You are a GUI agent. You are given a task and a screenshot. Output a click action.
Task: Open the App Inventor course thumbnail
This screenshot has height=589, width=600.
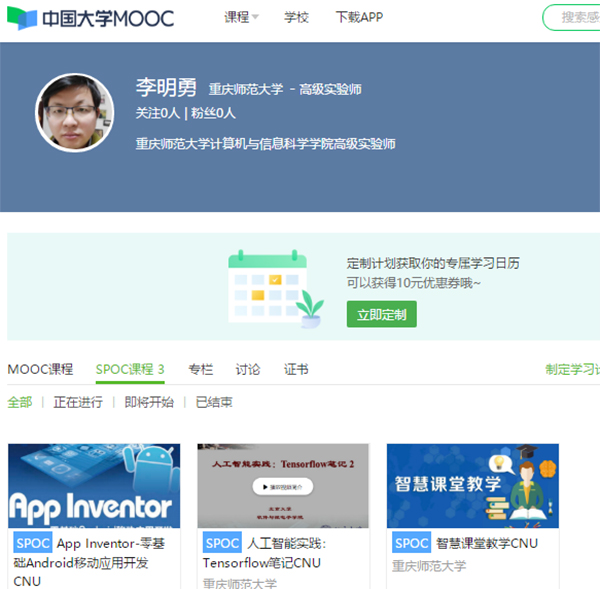point(94,485)
